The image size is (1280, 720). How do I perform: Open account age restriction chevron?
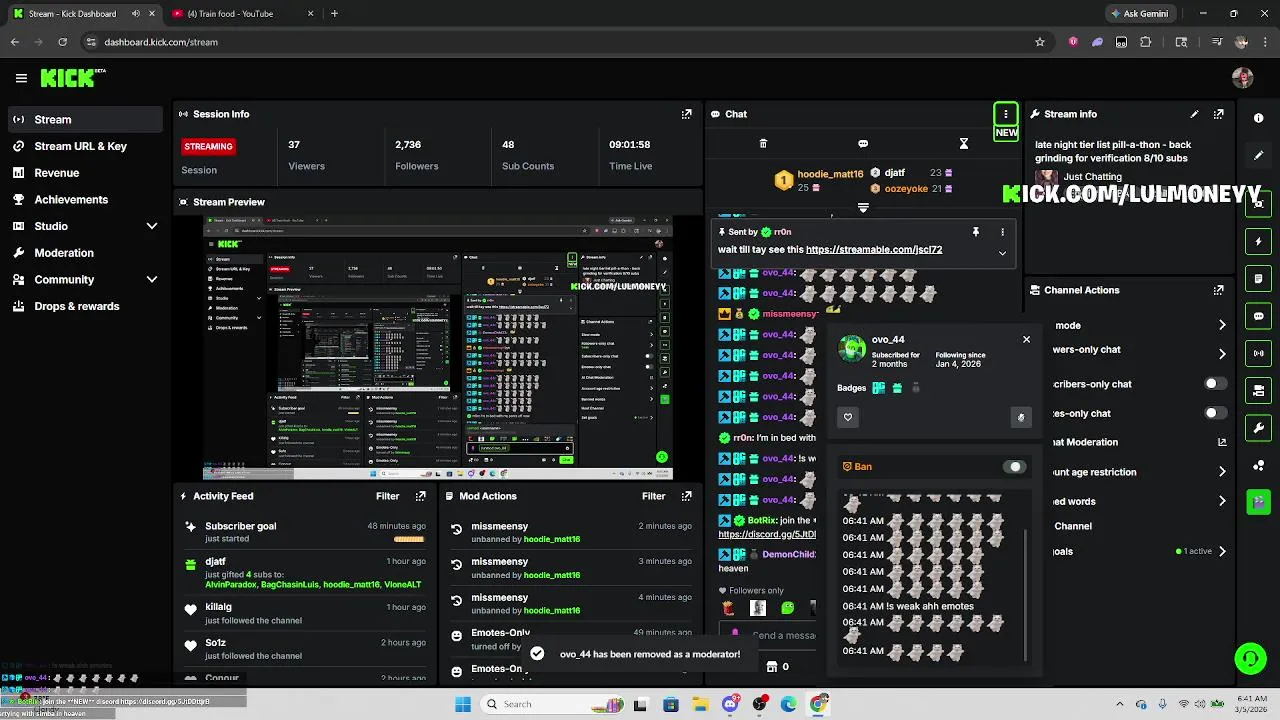pyautogui.click(x=1222, y=472)
